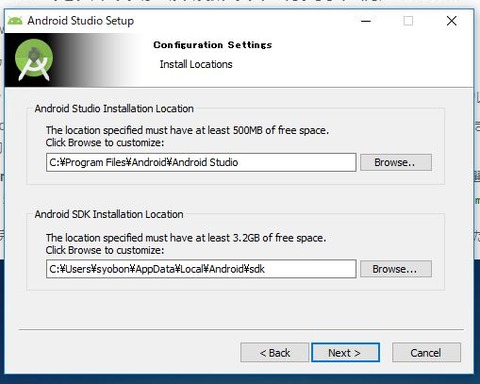Click the Android icon in the title bar

pos(15,21)
